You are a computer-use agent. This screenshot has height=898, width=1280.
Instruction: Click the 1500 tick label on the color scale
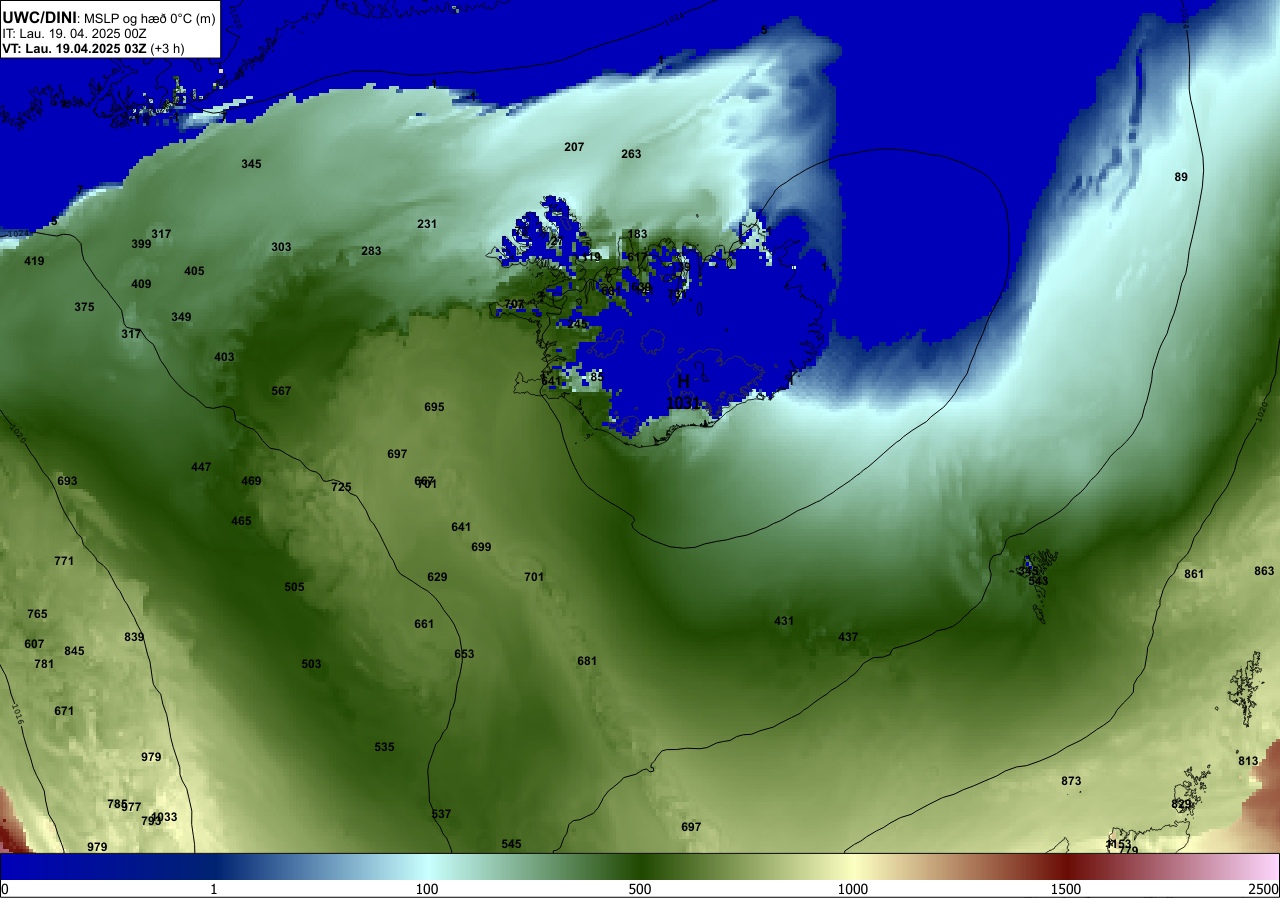tap(1065, 889)
